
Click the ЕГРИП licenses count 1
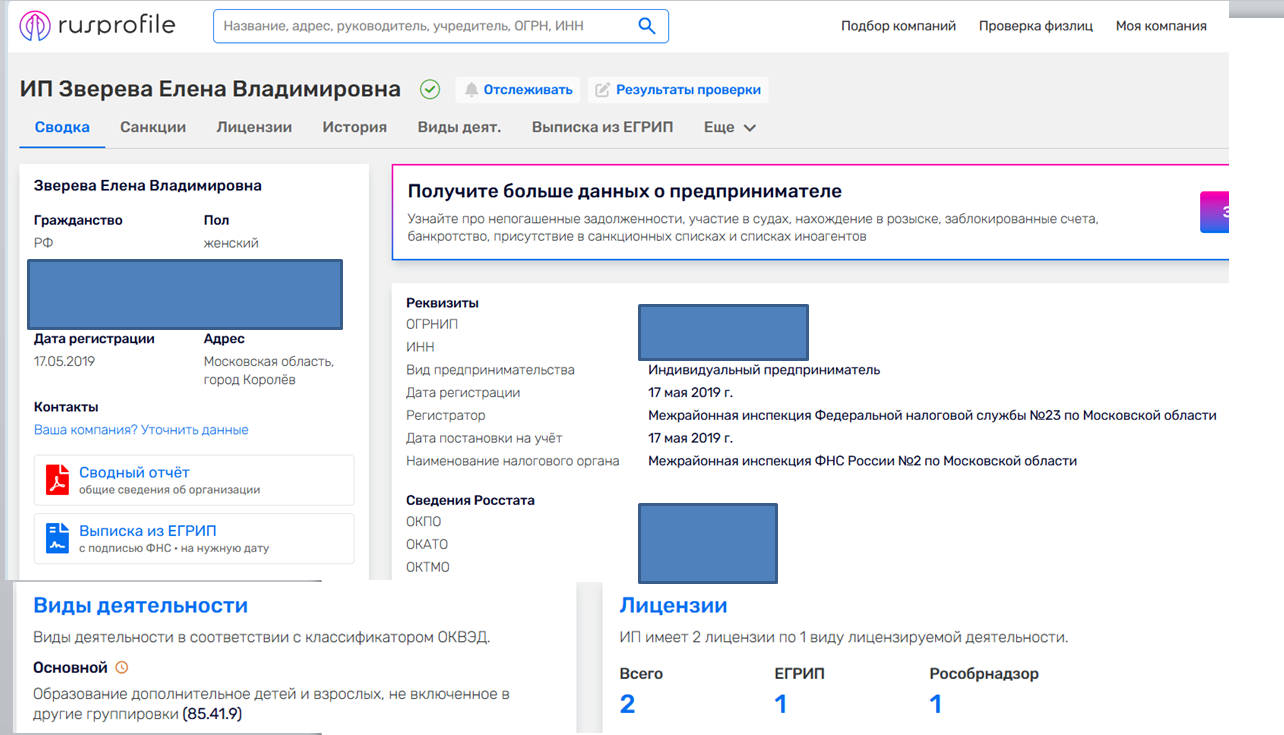pos(781,704)
